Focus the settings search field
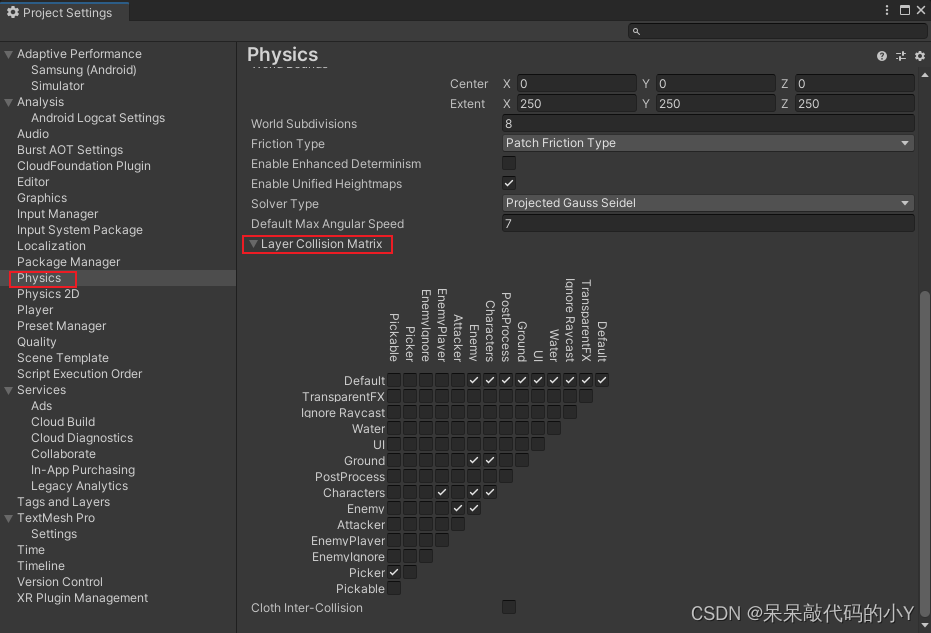The image size is (931, 633). [777, 31]
